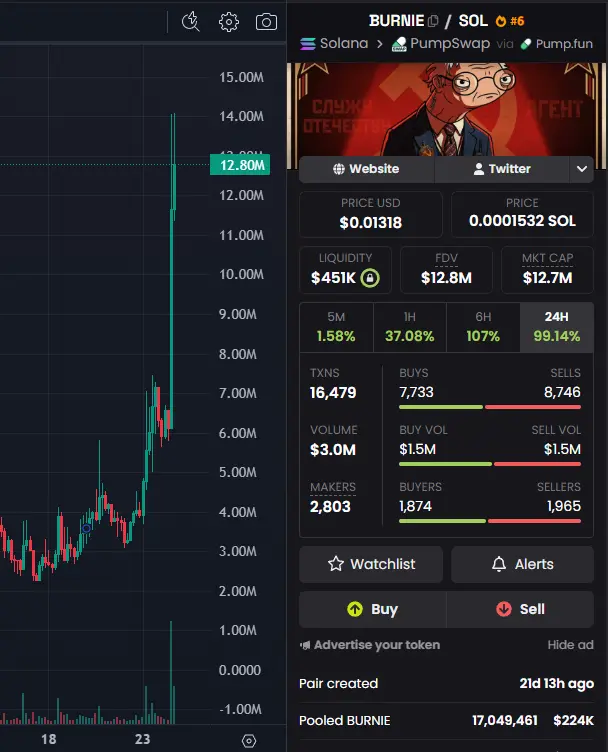Click the Sell button
The image size is (608, 752).
coord(520,609)
